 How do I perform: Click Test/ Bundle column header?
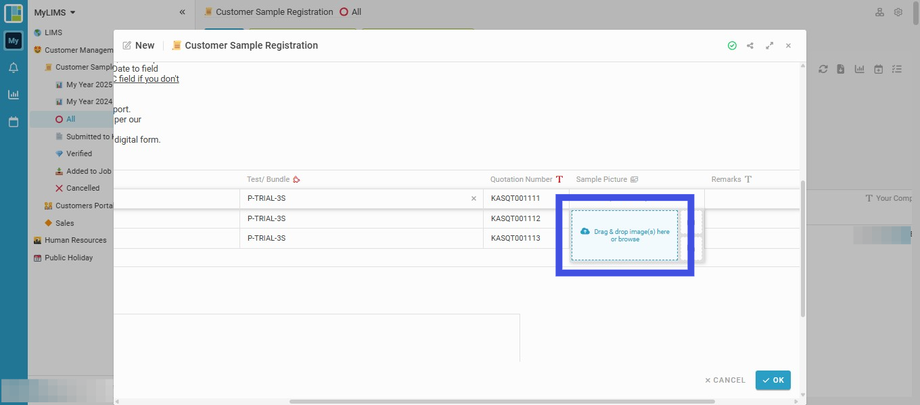coord(268,179)
